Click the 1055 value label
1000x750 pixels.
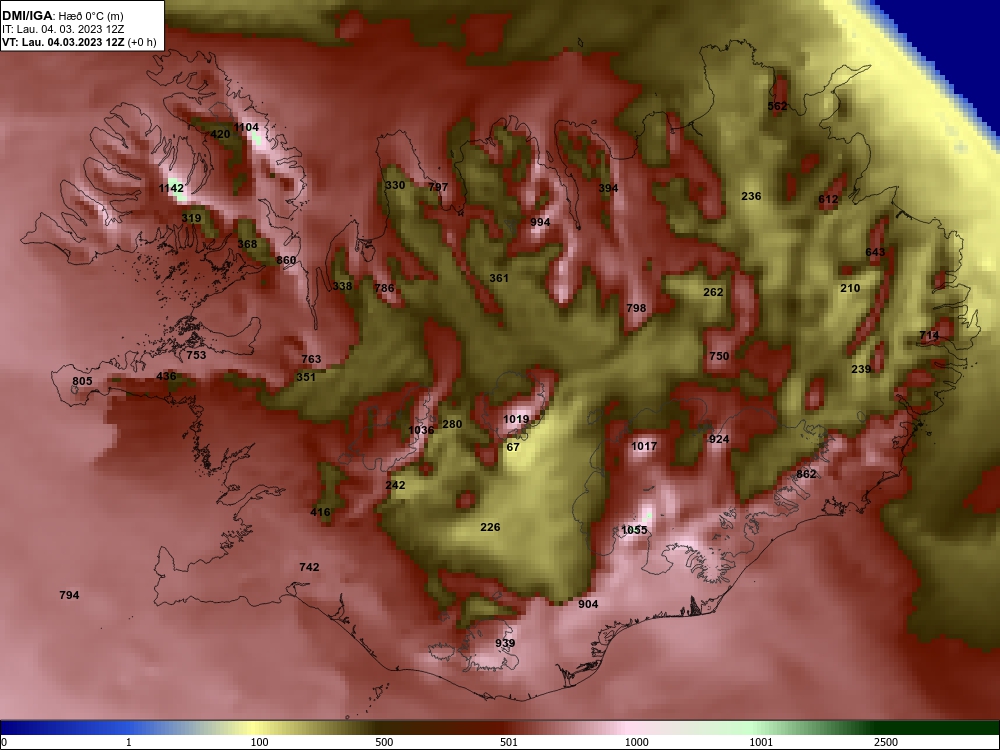(x=634, y=530)
